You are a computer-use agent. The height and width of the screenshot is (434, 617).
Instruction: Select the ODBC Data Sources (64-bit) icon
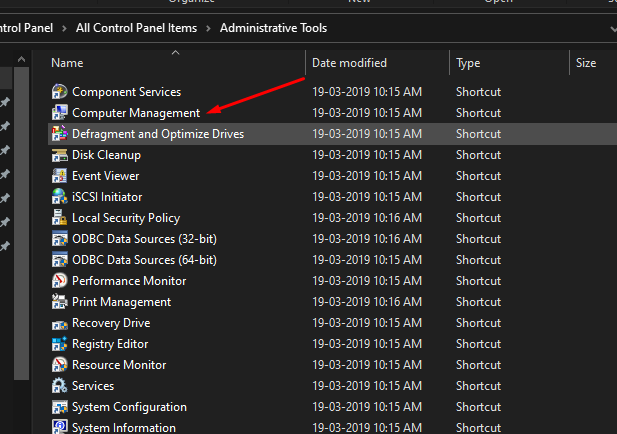59,260
